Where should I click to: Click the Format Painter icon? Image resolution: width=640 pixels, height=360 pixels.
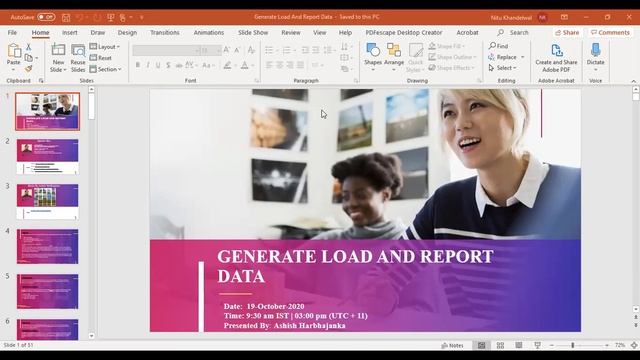pyautogui.click(x=29, y=69)
